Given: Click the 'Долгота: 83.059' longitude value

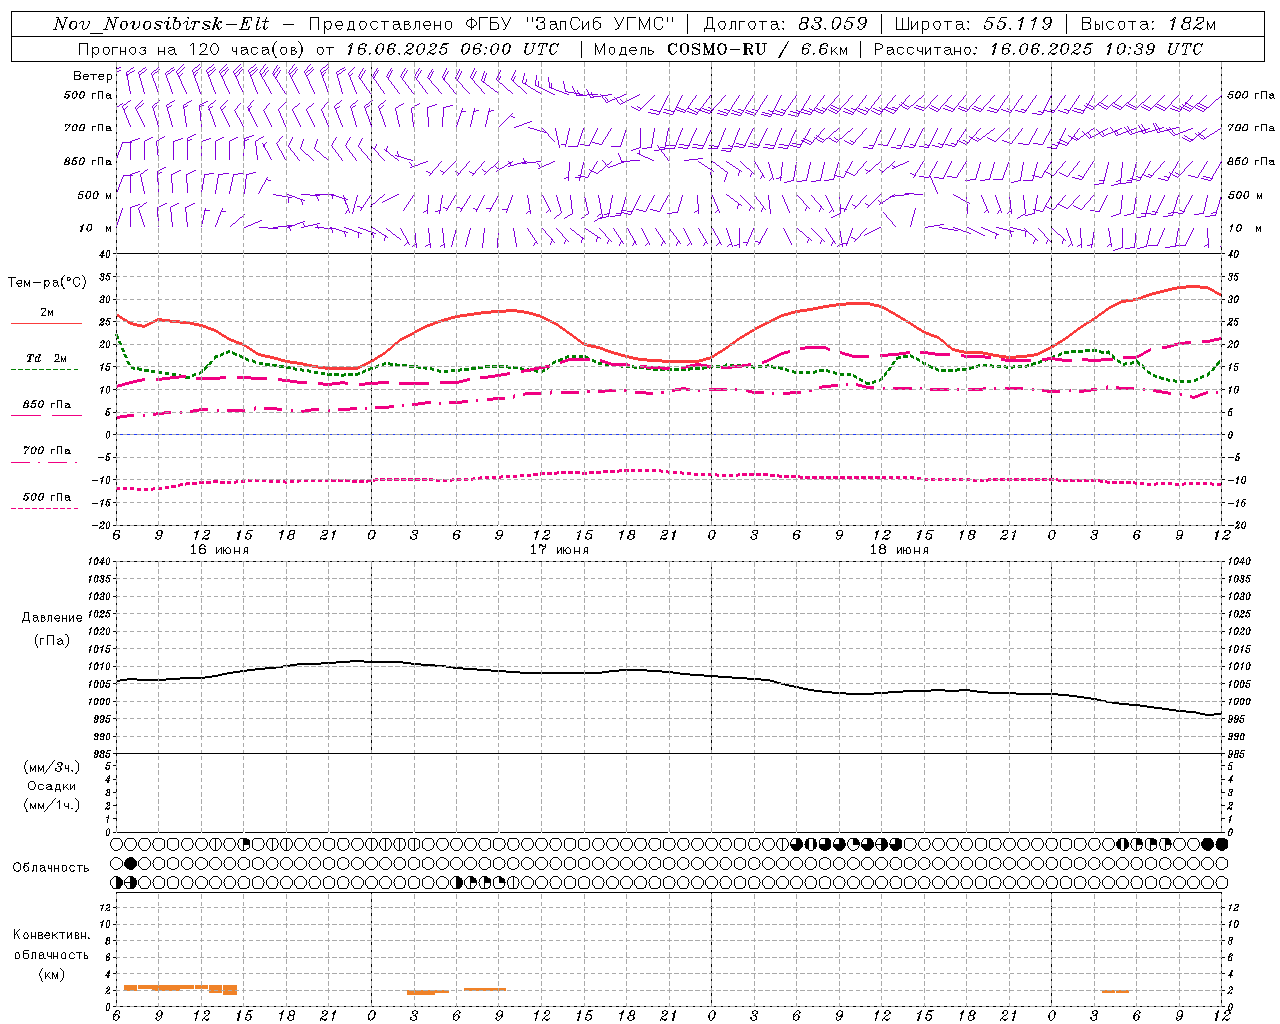Looking at the screenshot, I should (785, 24).
